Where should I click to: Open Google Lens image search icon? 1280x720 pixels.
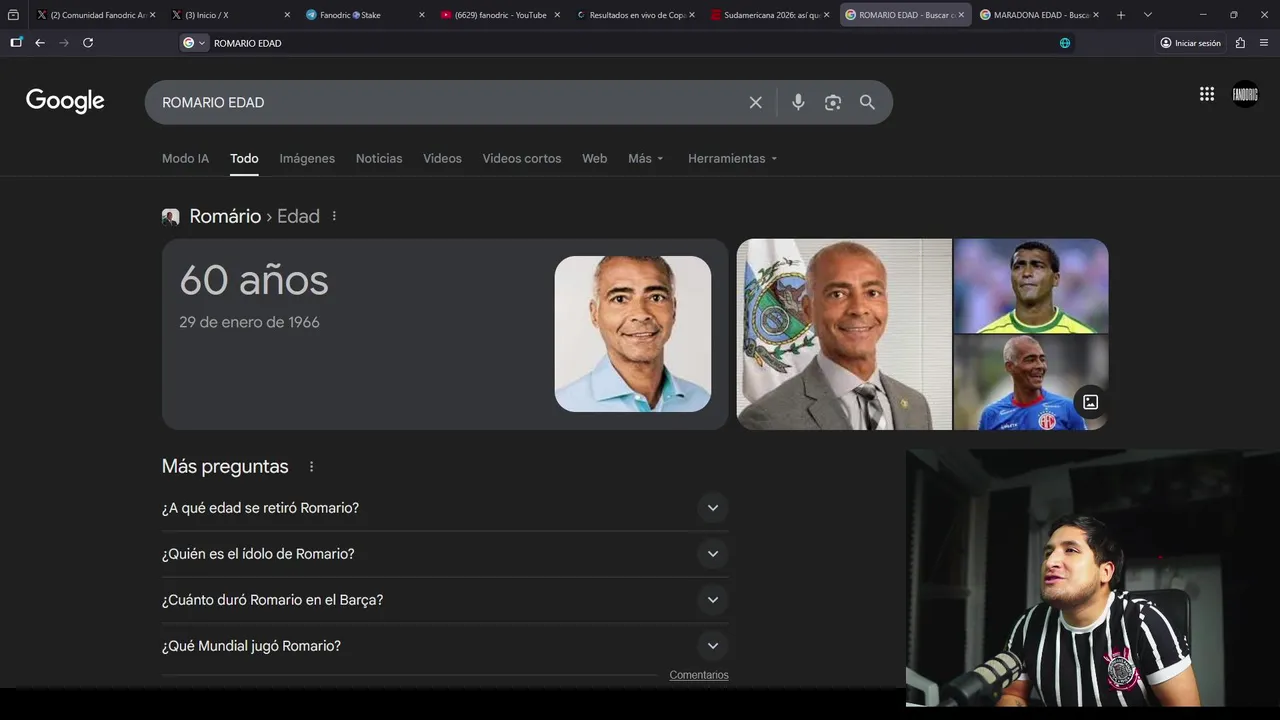(x=833, y=102)
